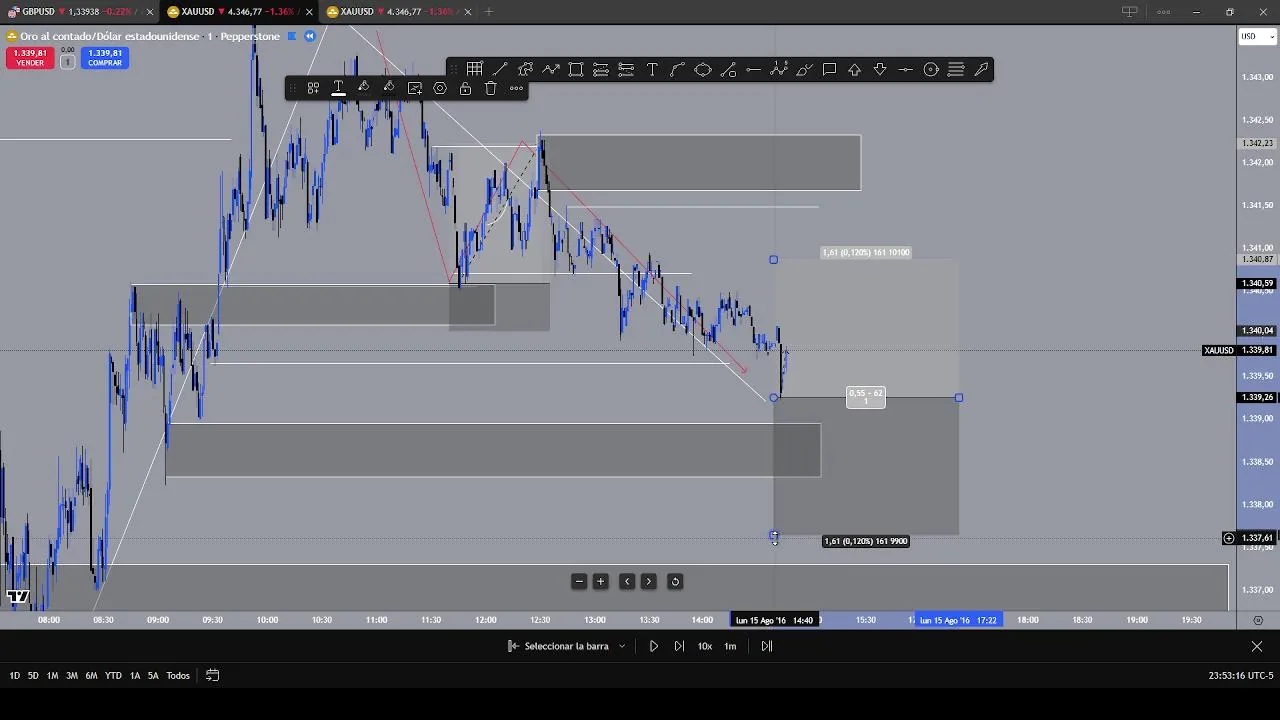Click the blue flag icon beside Pepperstone
The image size is (1280, 720).
(292, 36)
